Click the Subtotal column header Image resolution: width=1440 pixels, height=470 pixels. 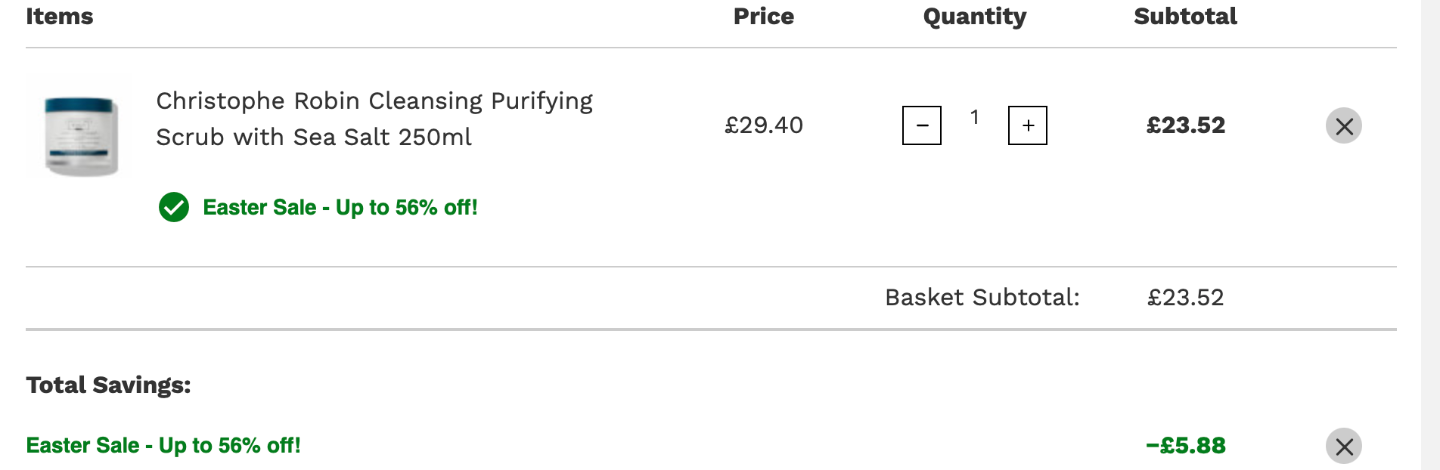click(1185, 17)
